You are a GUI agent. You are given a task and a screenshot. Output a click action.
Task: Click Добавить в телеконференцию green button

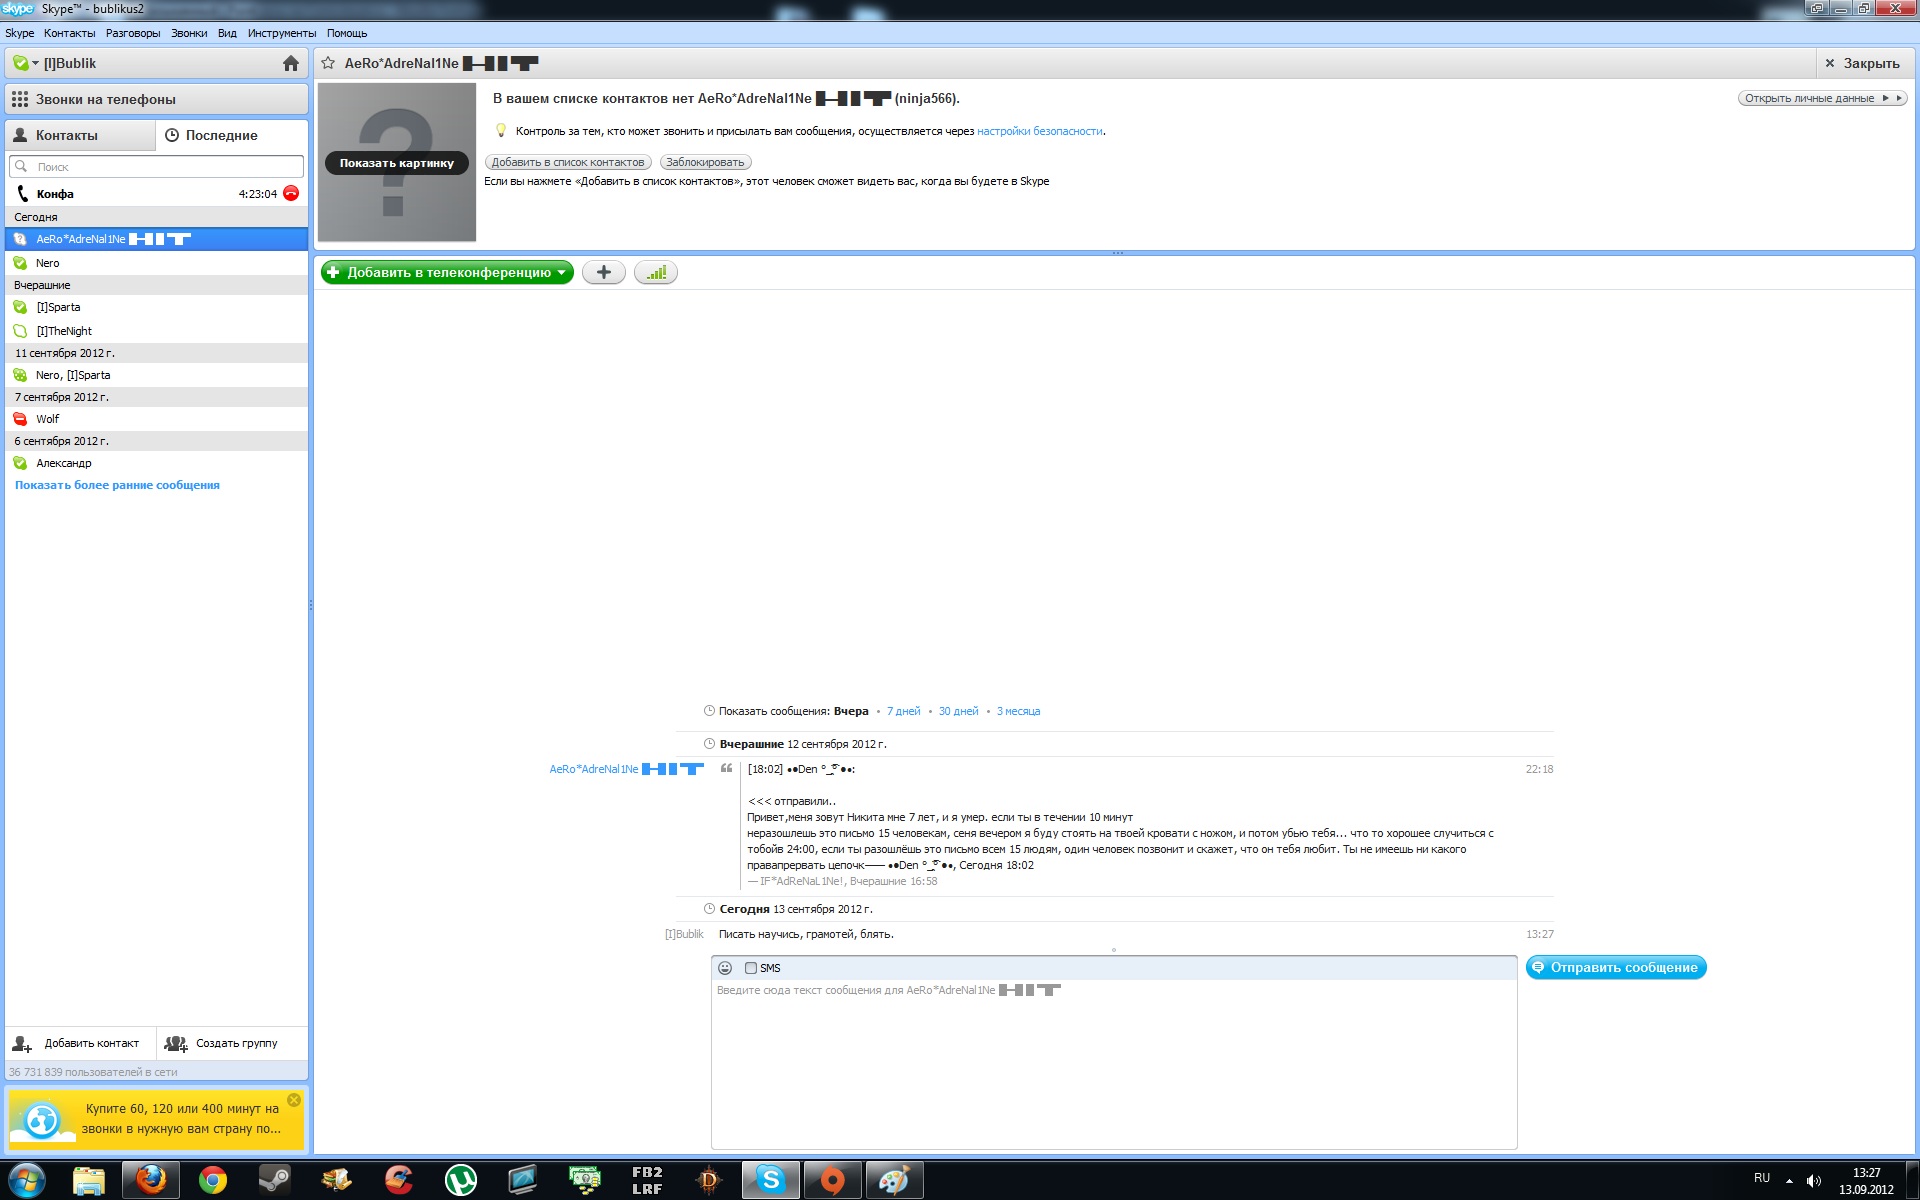point(447,272)
